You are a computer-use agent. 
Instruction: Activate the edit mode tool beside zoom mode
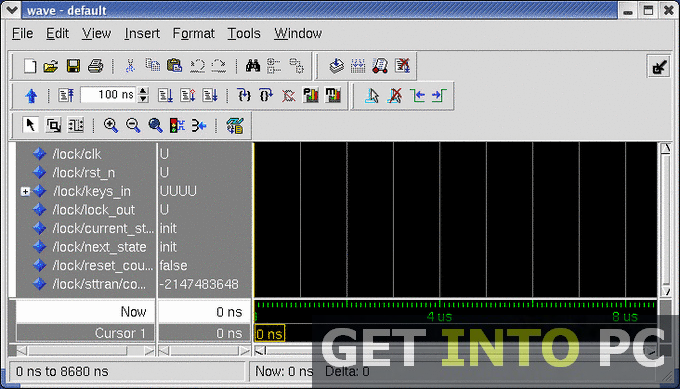[75, 126]
